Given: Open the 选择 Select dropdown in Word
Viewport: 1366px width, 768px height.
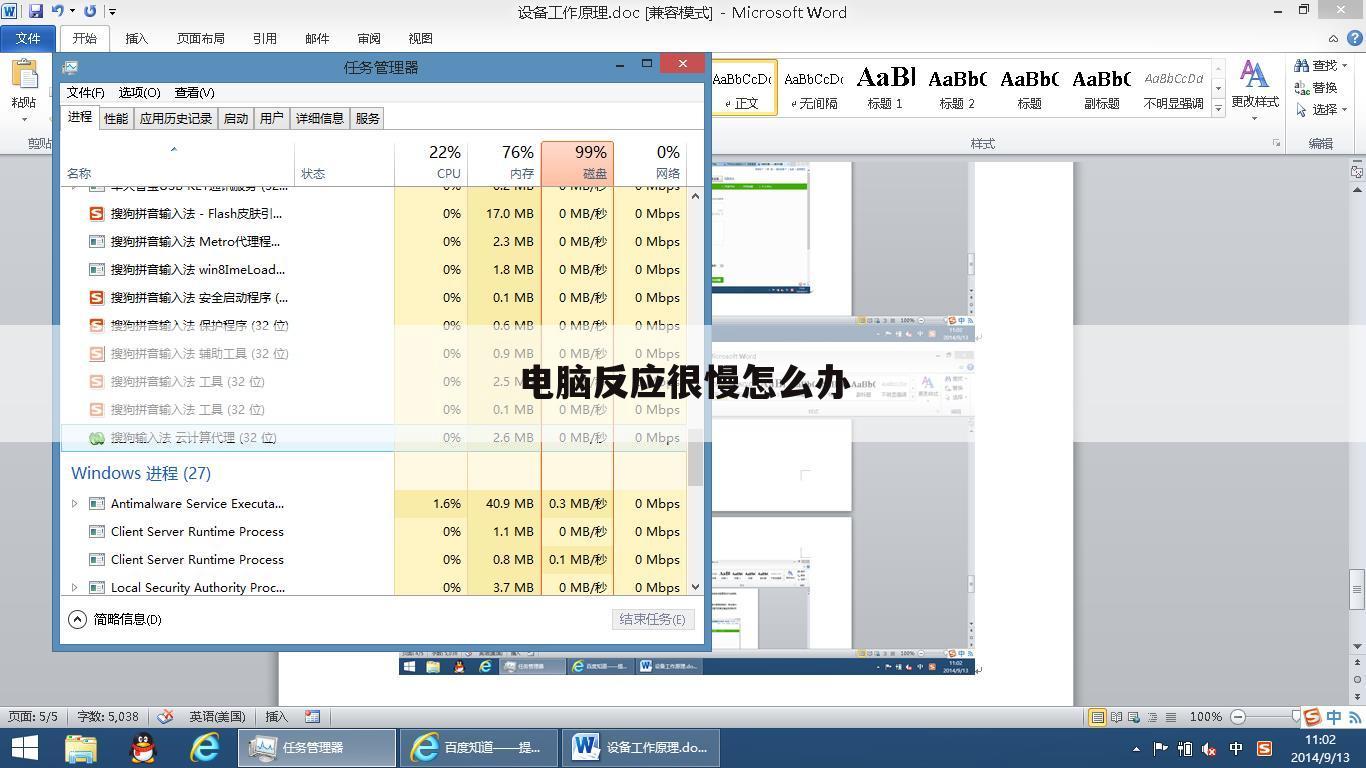Looking at the screenshot, I should click(1345, 110).
